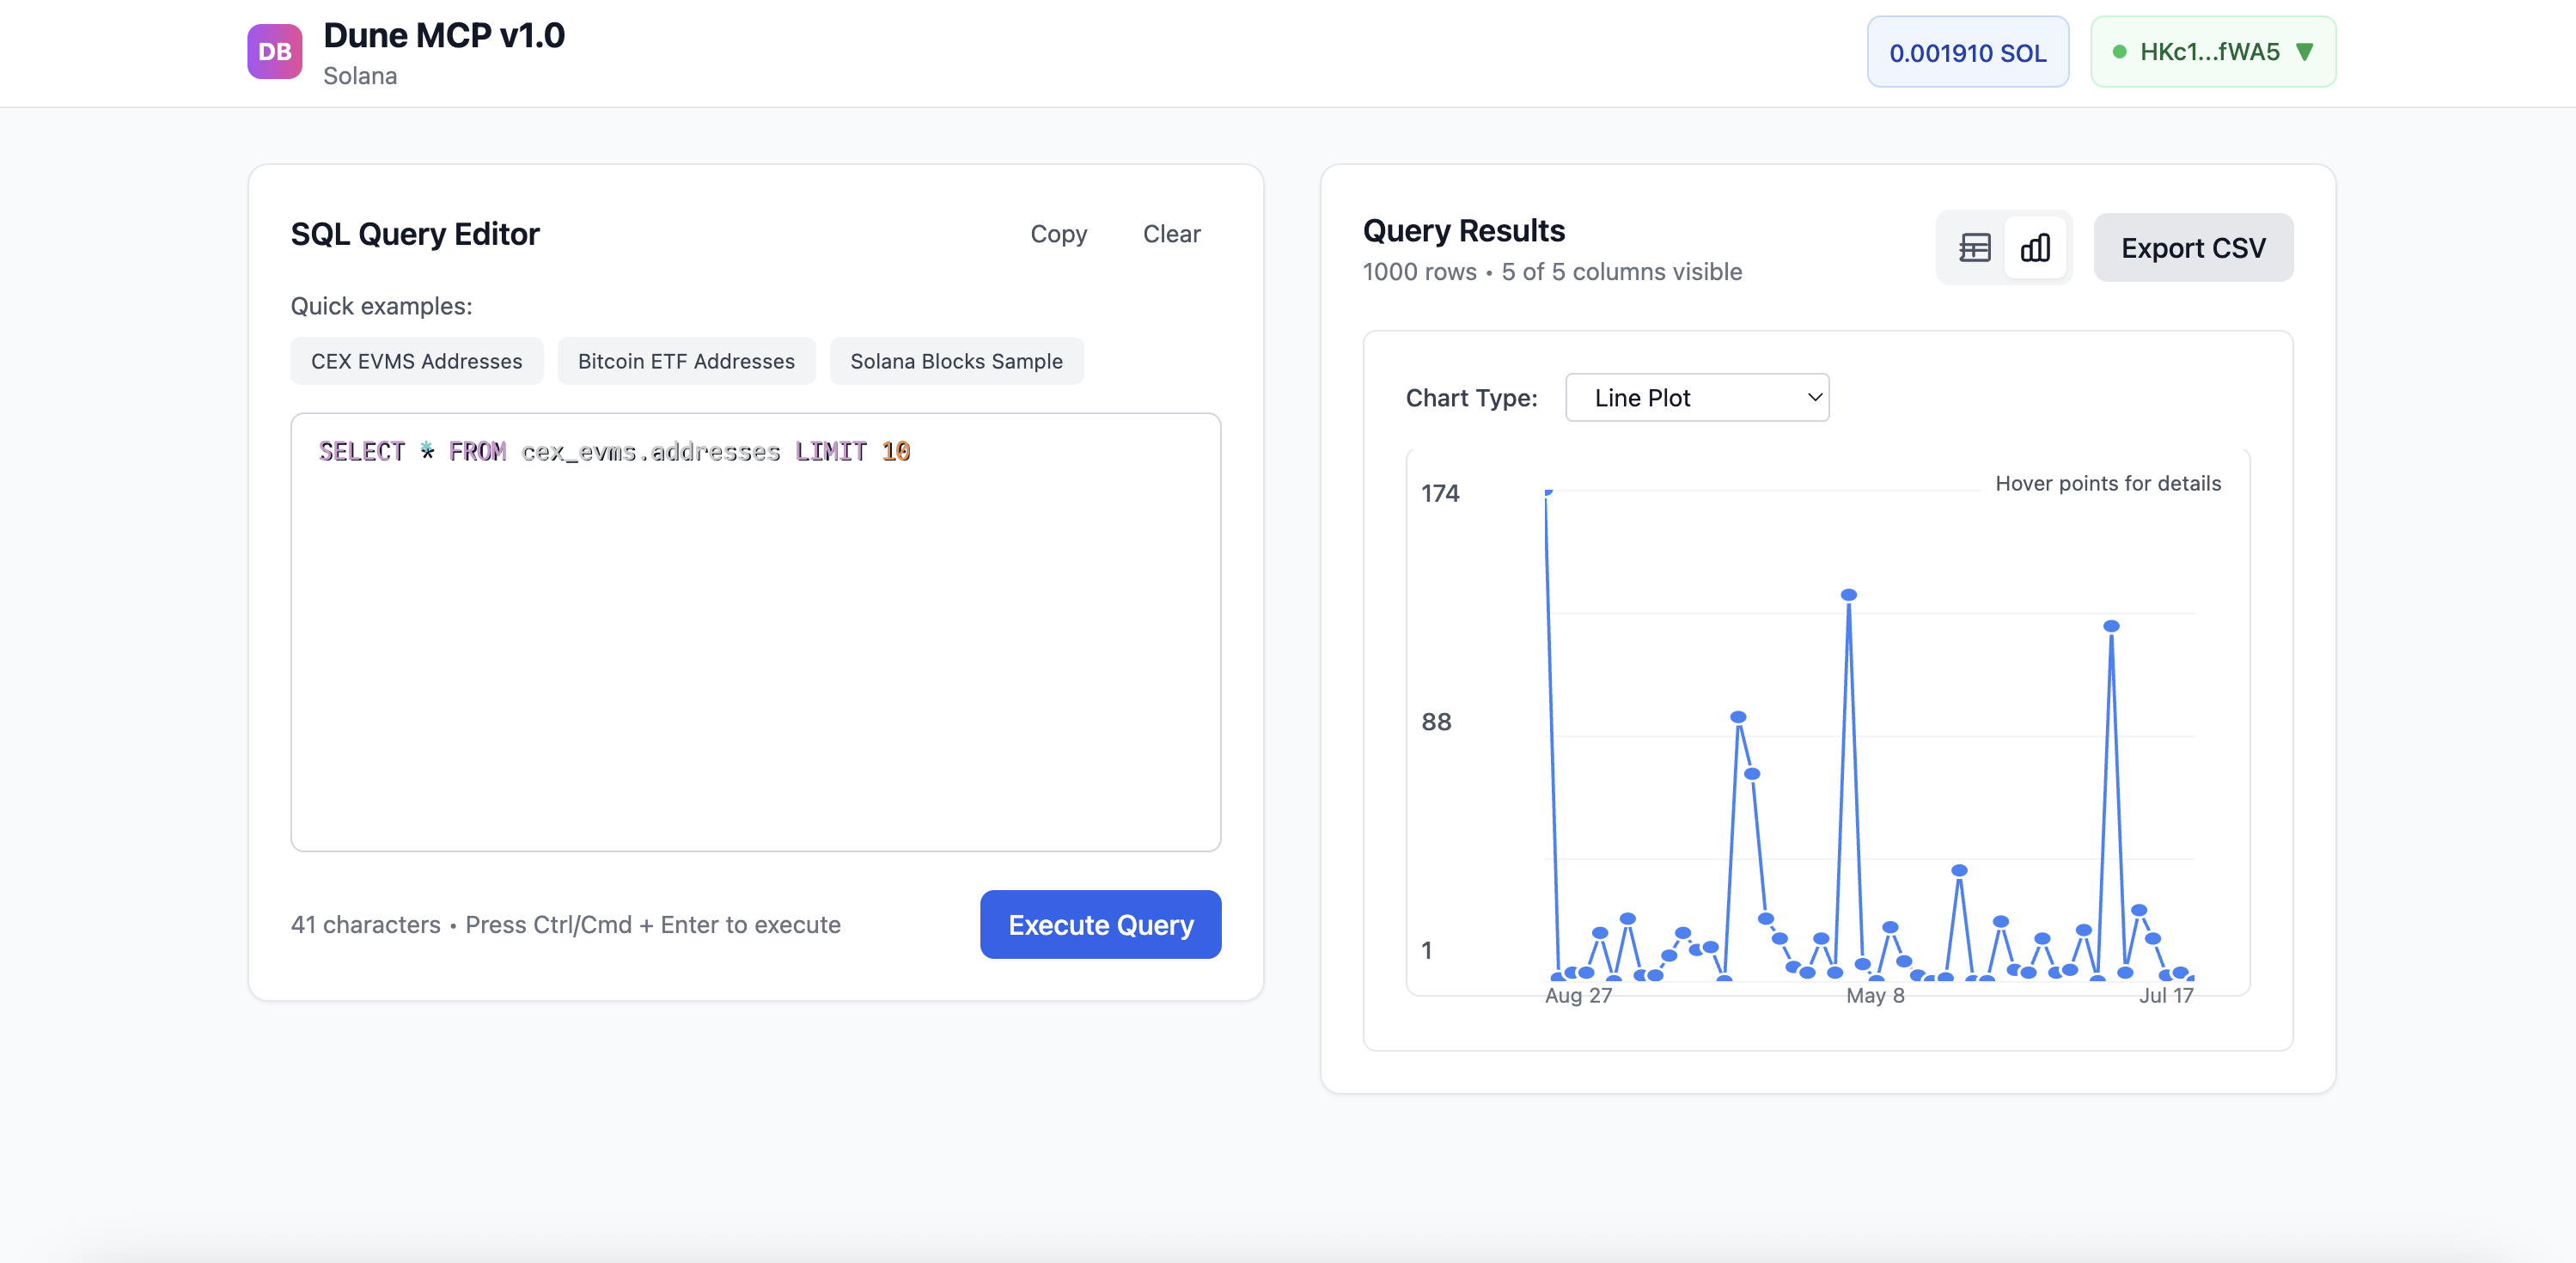Image resolution: width=2576 pixels, height=1263 pixels.
Task: Expand wallet menu triangle arrow
Action: coord(2305,52)
